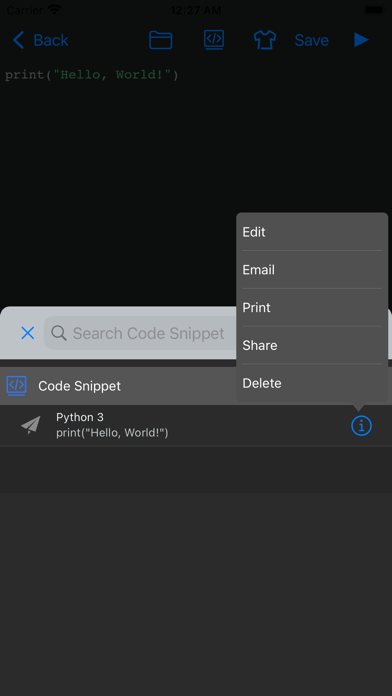Tap the 12:27 AM clock
This screenshot has width=392, height=696.
pyautogui.click(x=196, y=10)
